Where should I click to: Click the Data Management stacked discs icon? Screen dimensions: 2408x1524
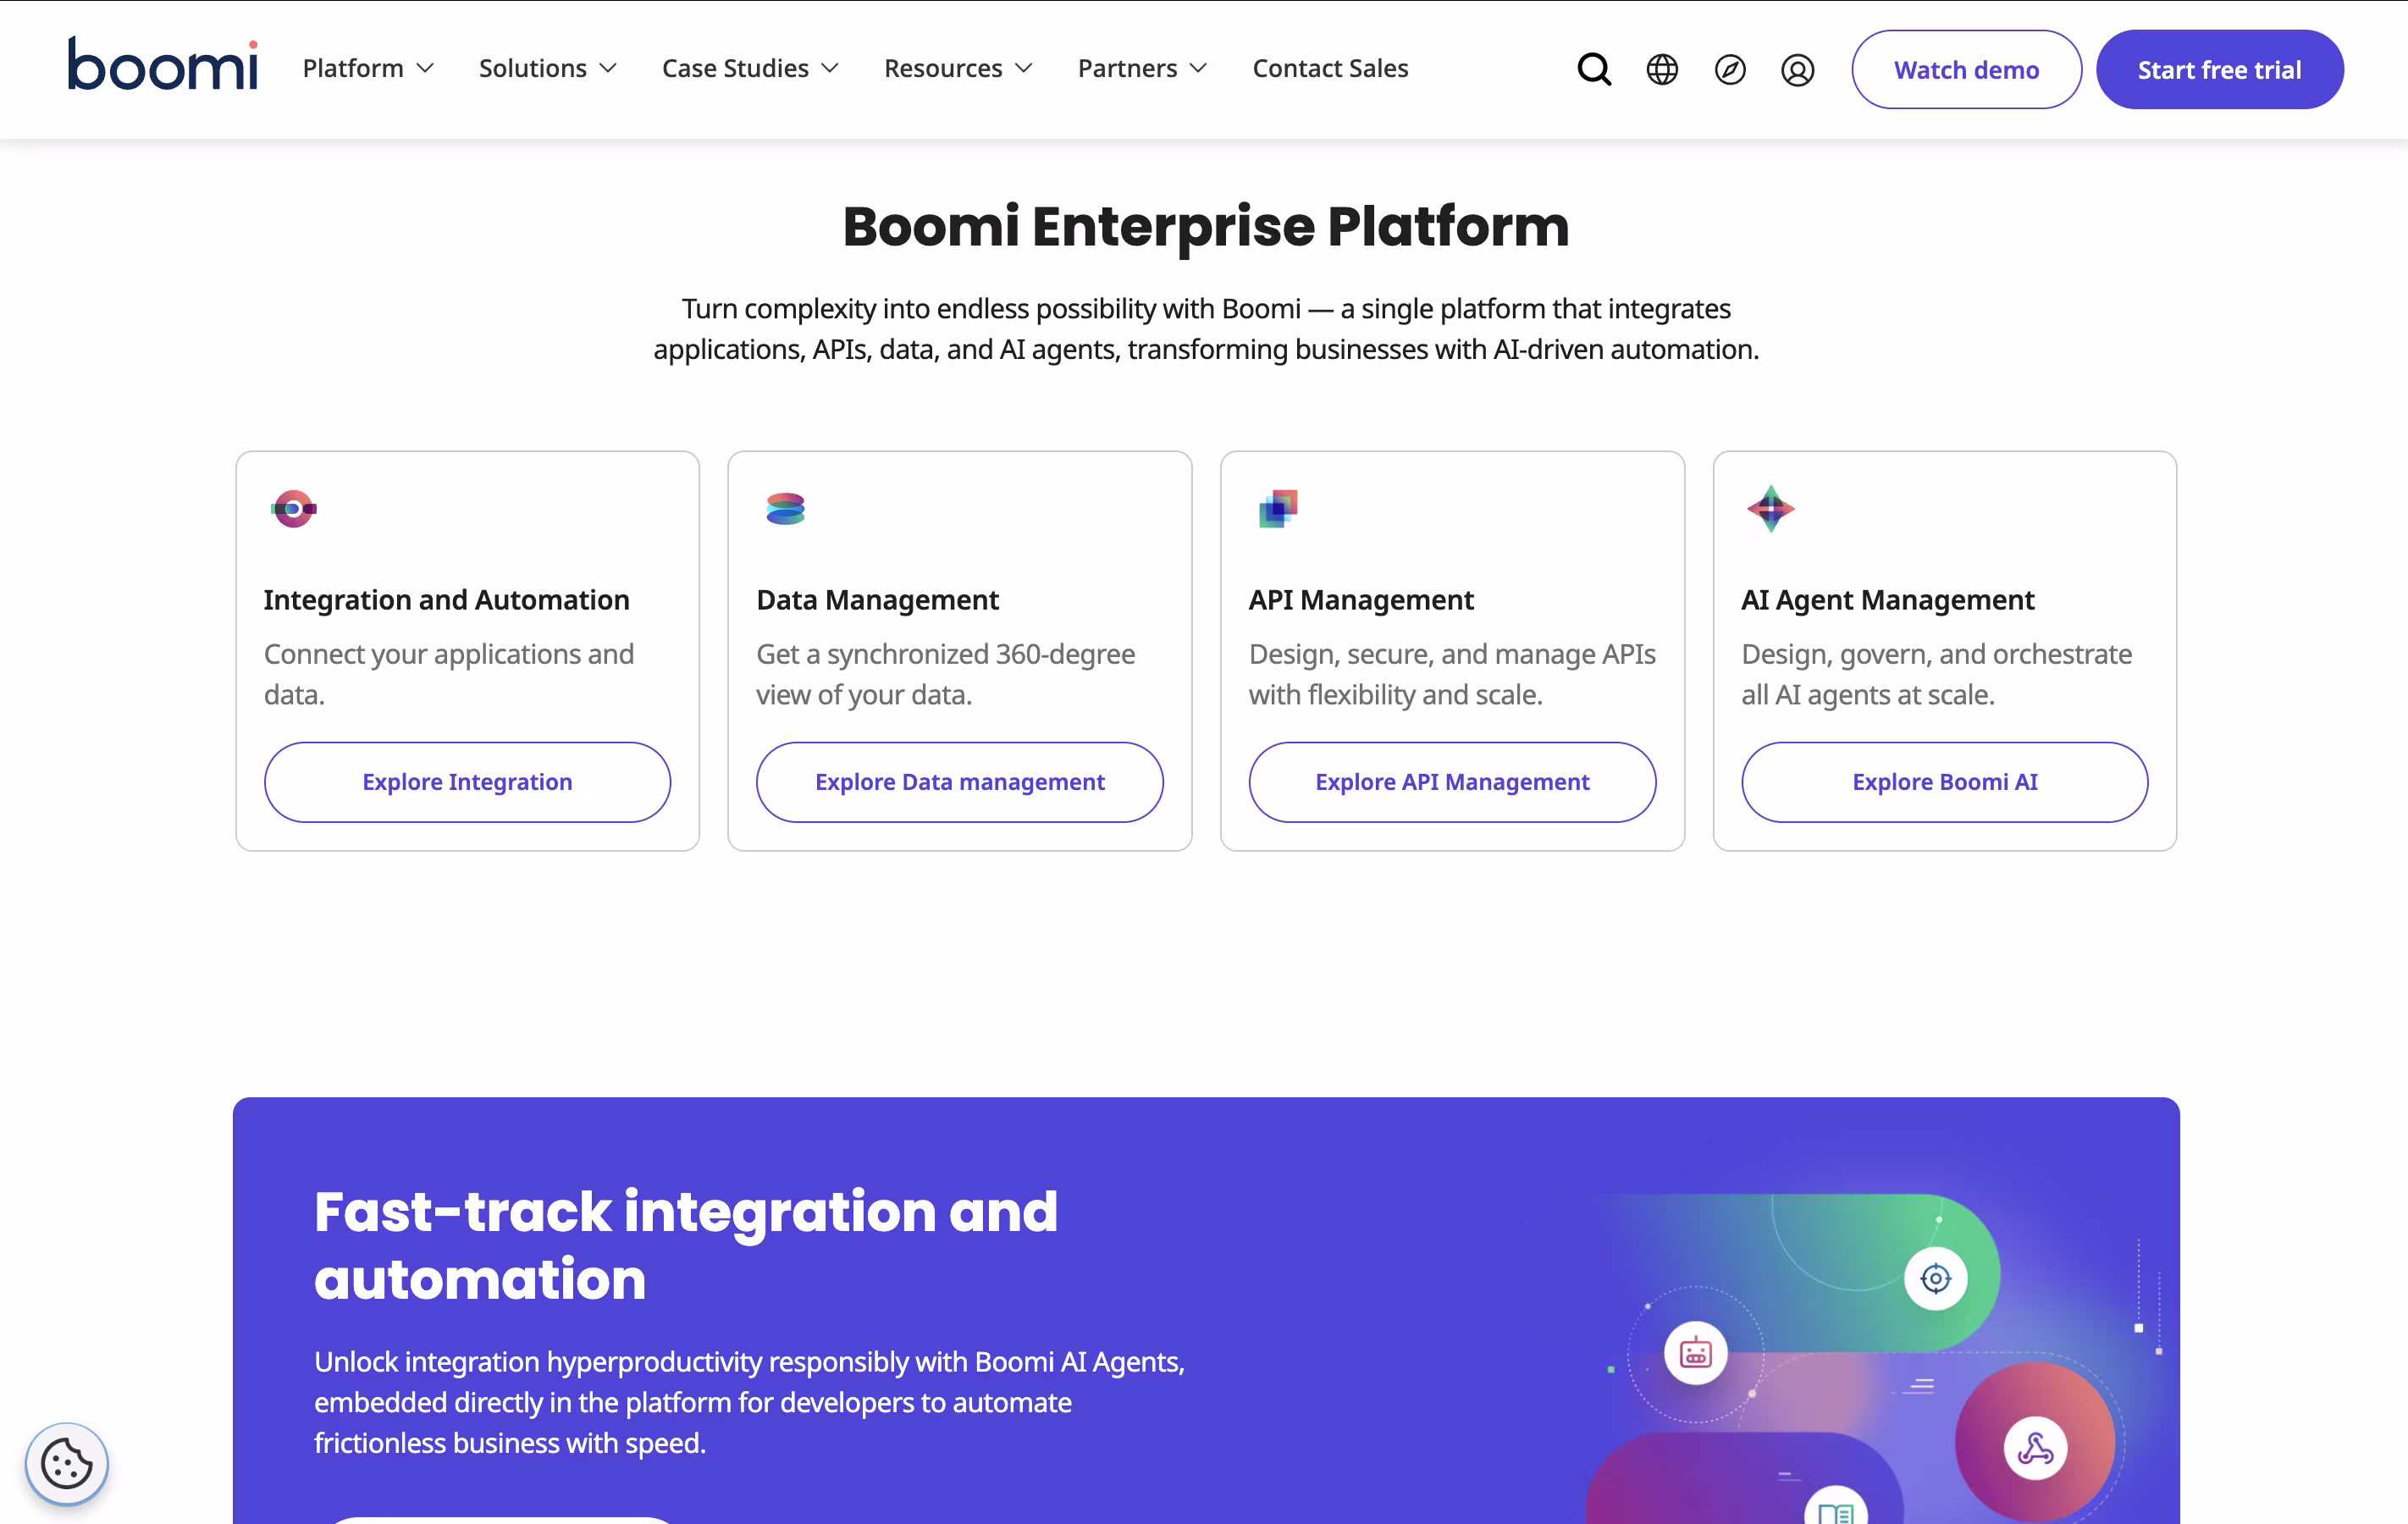785,509
